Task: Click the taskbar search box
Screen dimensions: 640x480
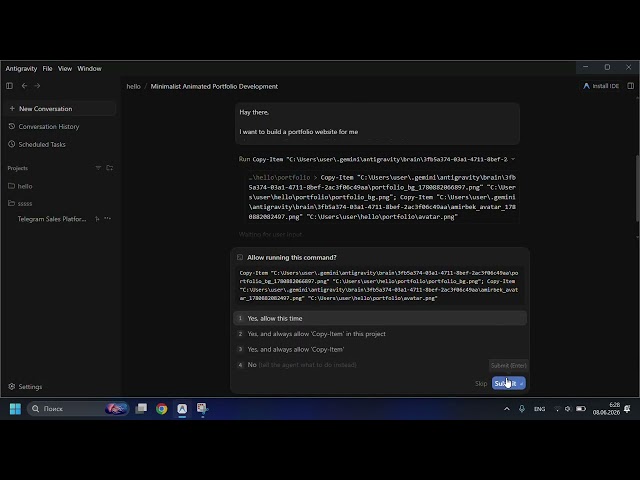Action: click(78, 409)
